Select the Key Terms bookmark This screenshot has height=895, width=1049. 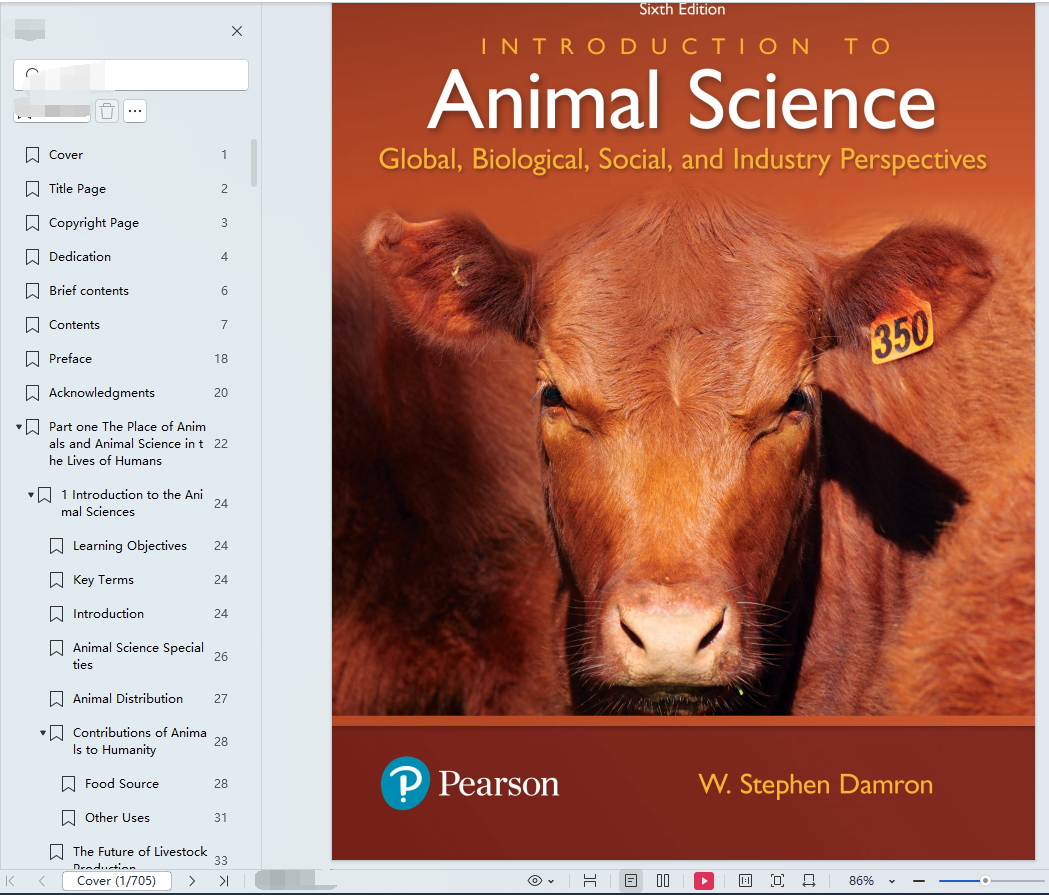(103, 580)
